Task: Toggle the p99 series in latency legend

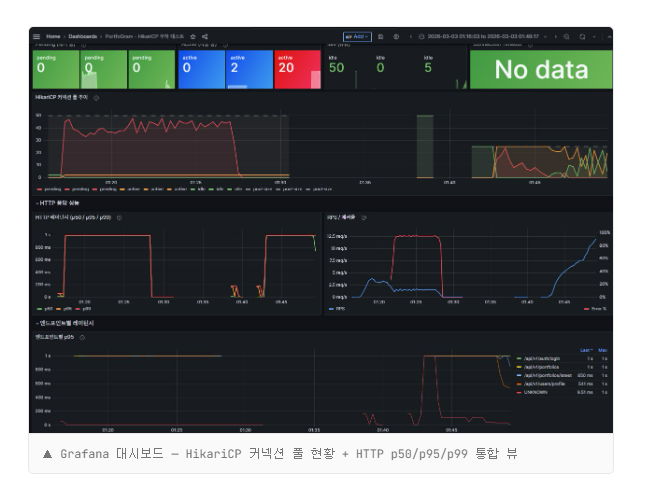Action: tap(83, 309)
